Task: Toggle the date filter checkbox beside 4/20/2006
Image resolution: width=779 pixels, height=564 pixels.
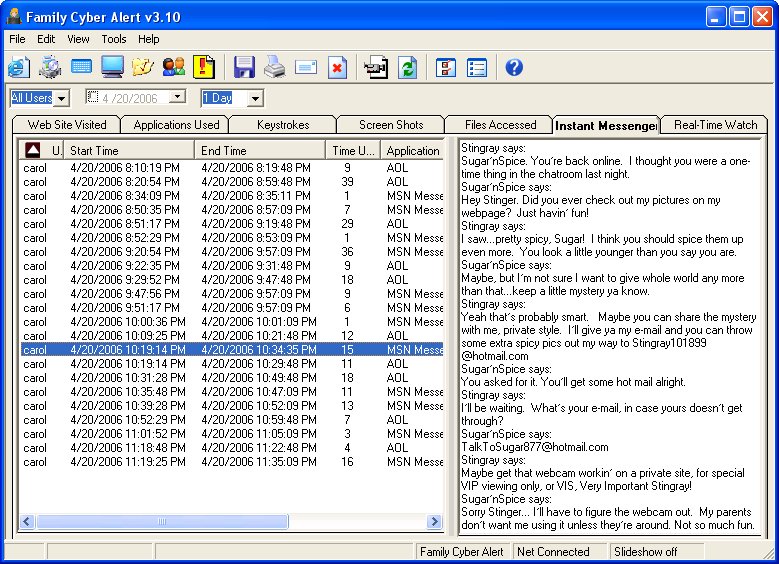Action: pos(92,96)
